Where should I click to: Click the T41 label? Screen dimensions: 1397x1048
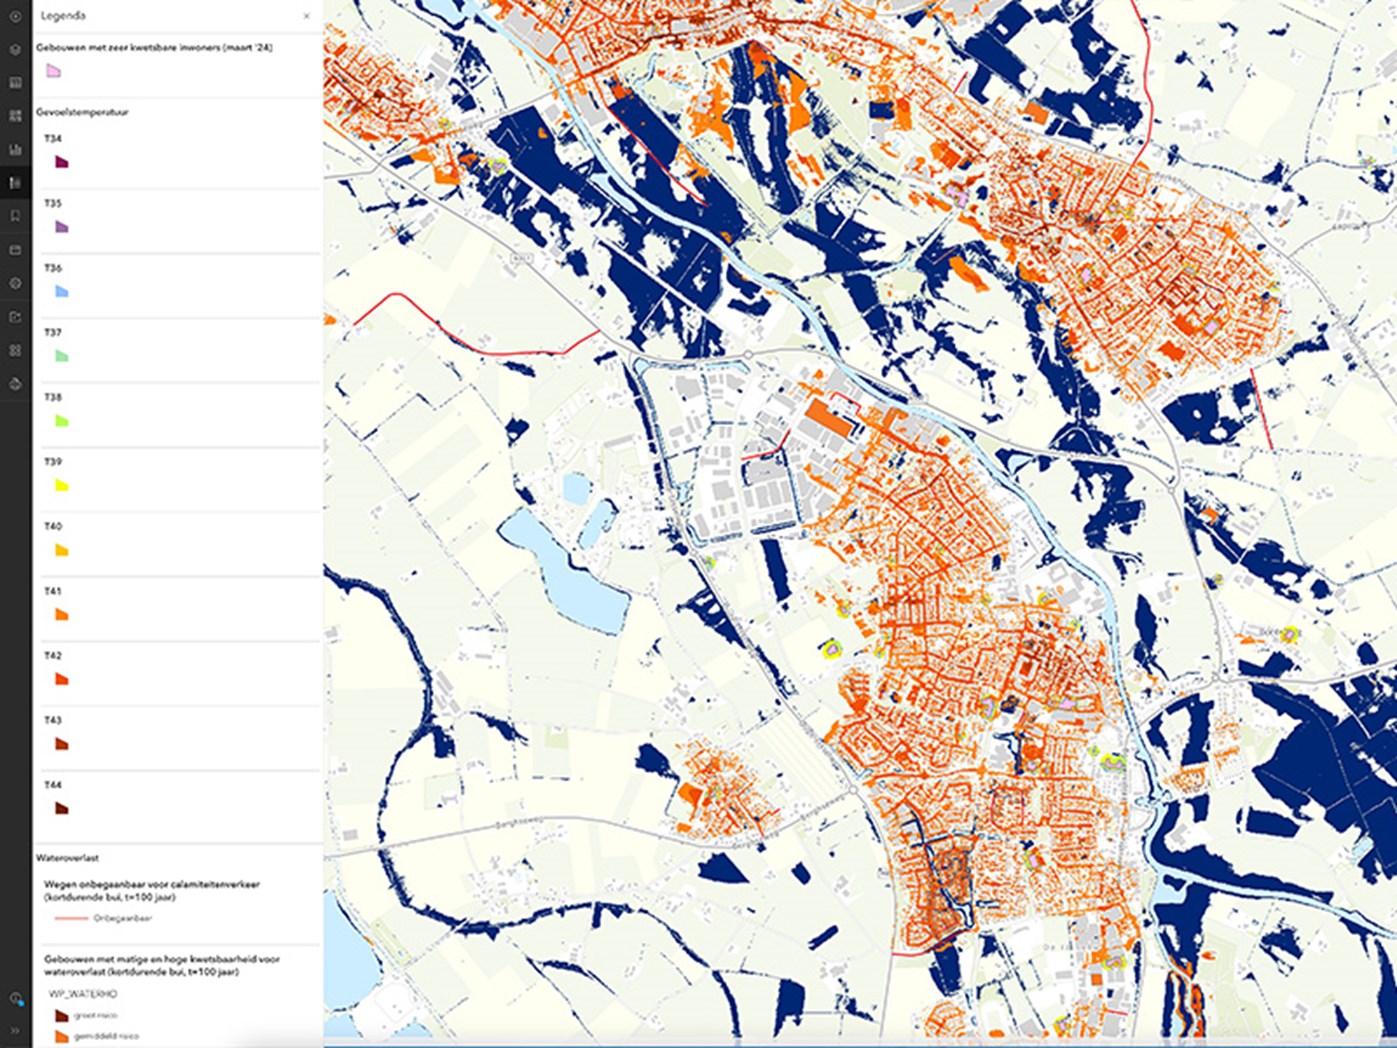[x=53, y=591]
